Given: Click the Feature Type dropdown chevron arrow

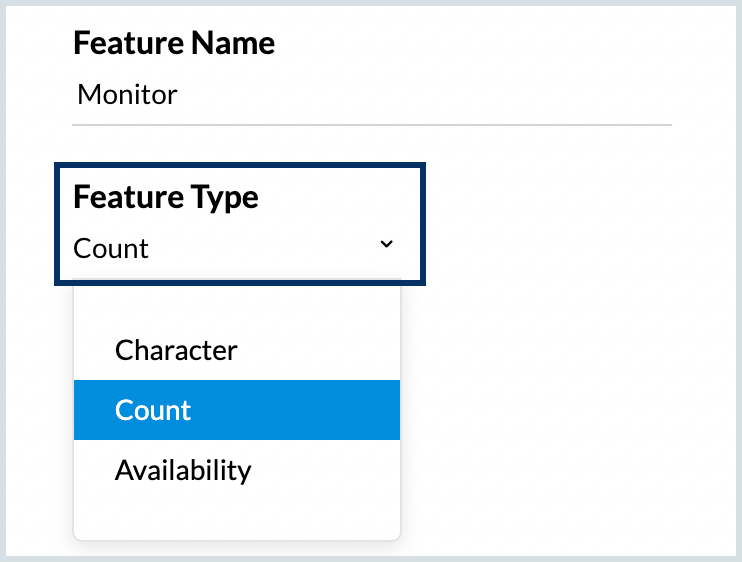Looking at the screenshot, I should coord(387,245).
